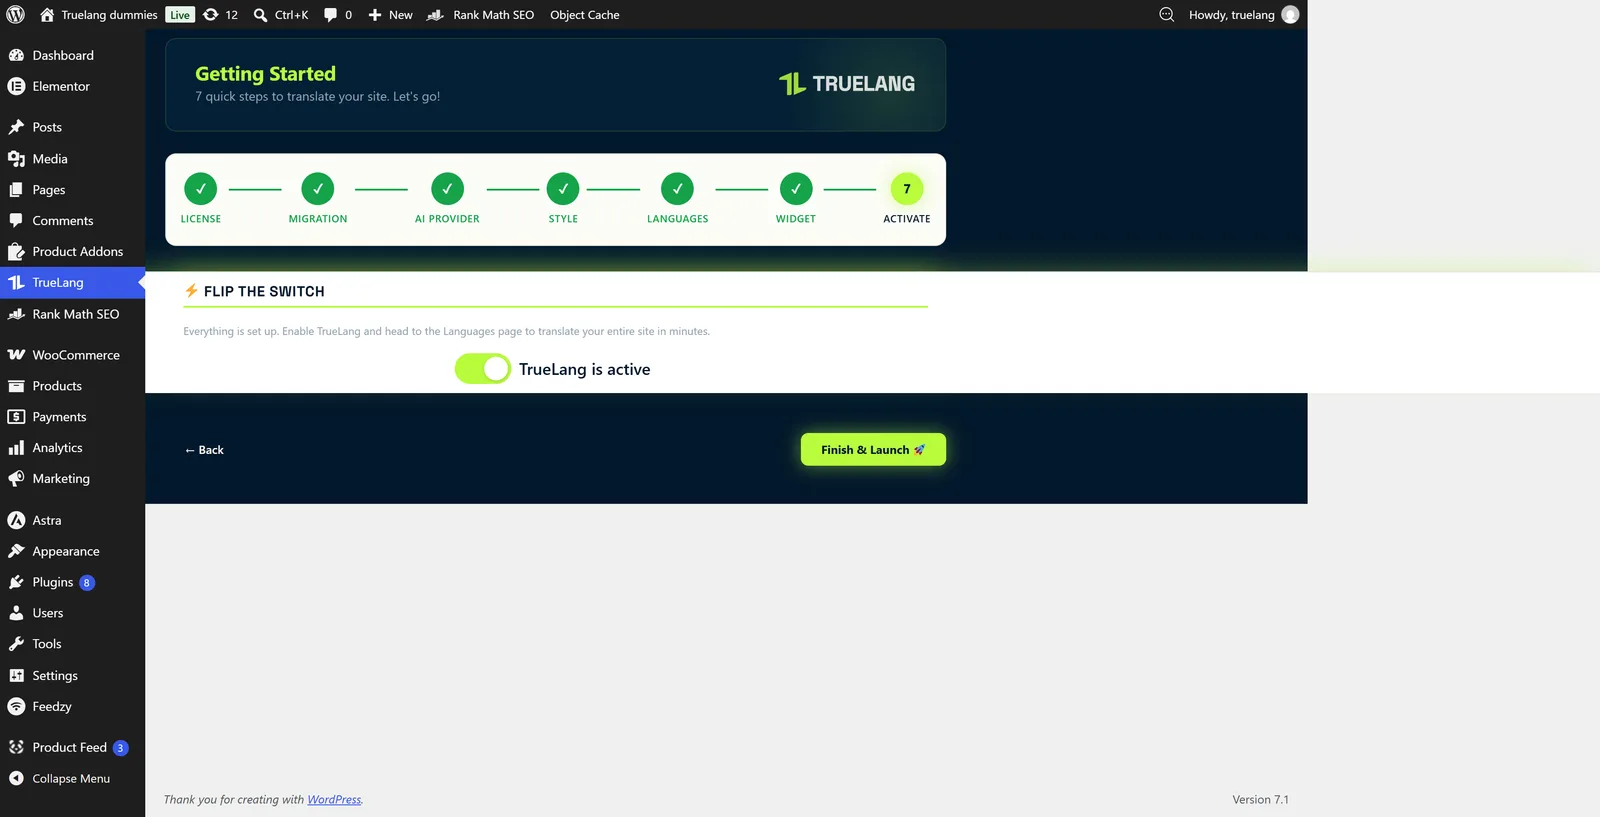Click the Product Feed notification badge
Screen dimensions: 1600x817
point(120,748)
